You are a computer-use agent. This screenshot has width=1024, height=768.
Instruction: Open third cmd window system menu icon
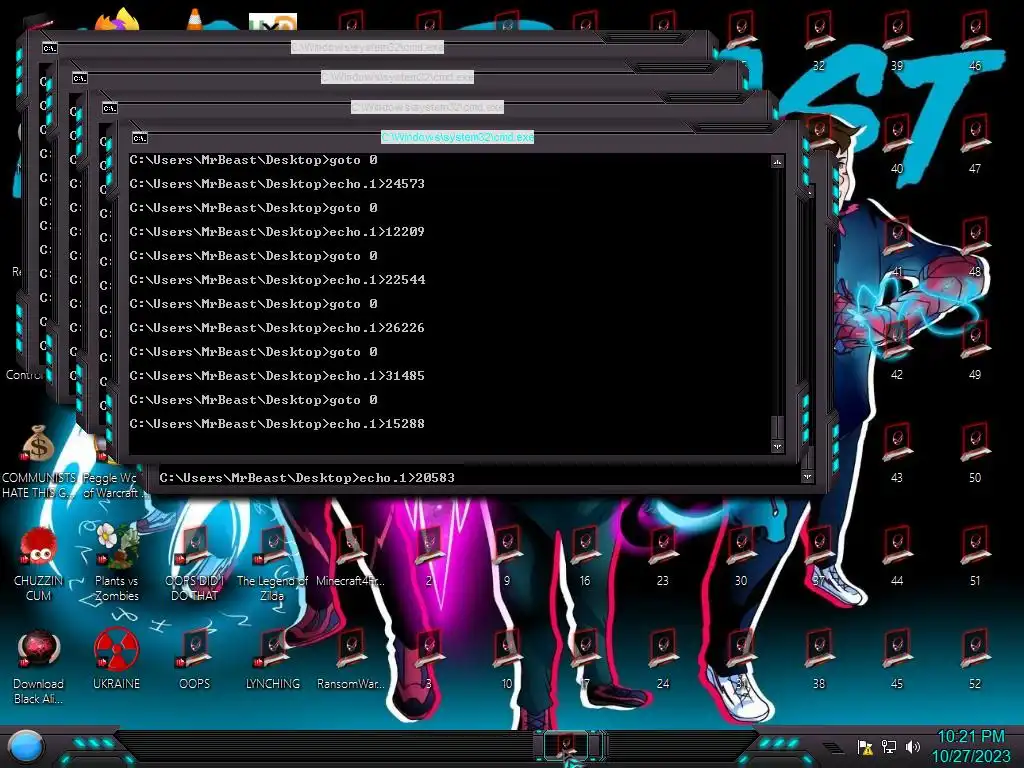80,78
